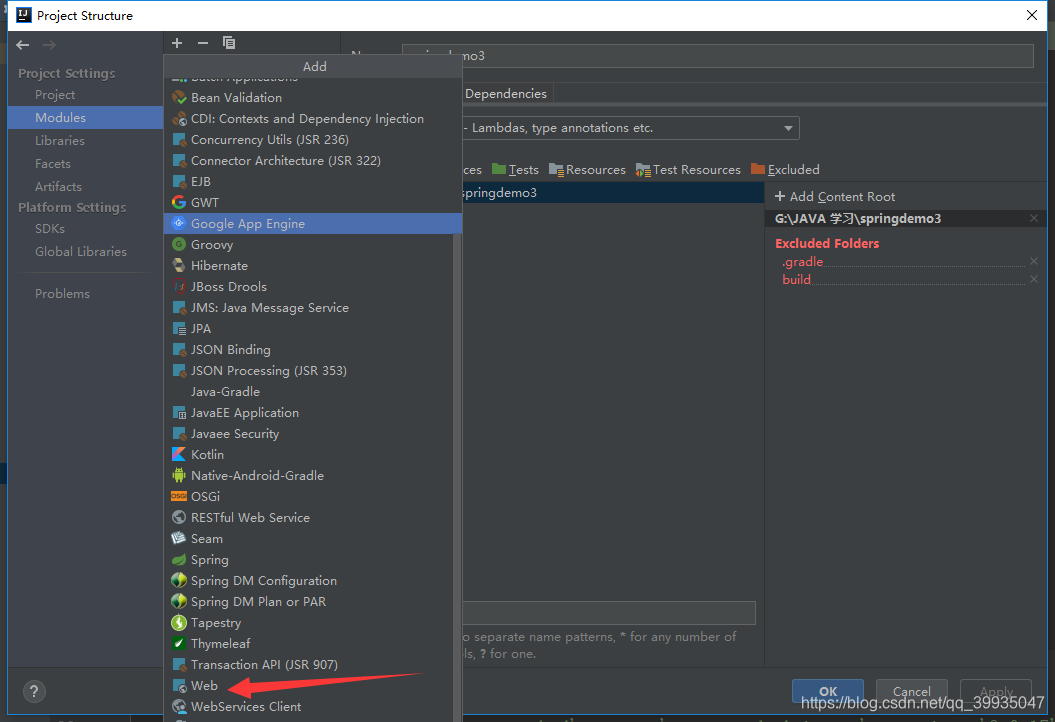This screenshot has width=1055, height=722.
Task: Click the RESTful Web Service globe icon
Action: (179, 517)
